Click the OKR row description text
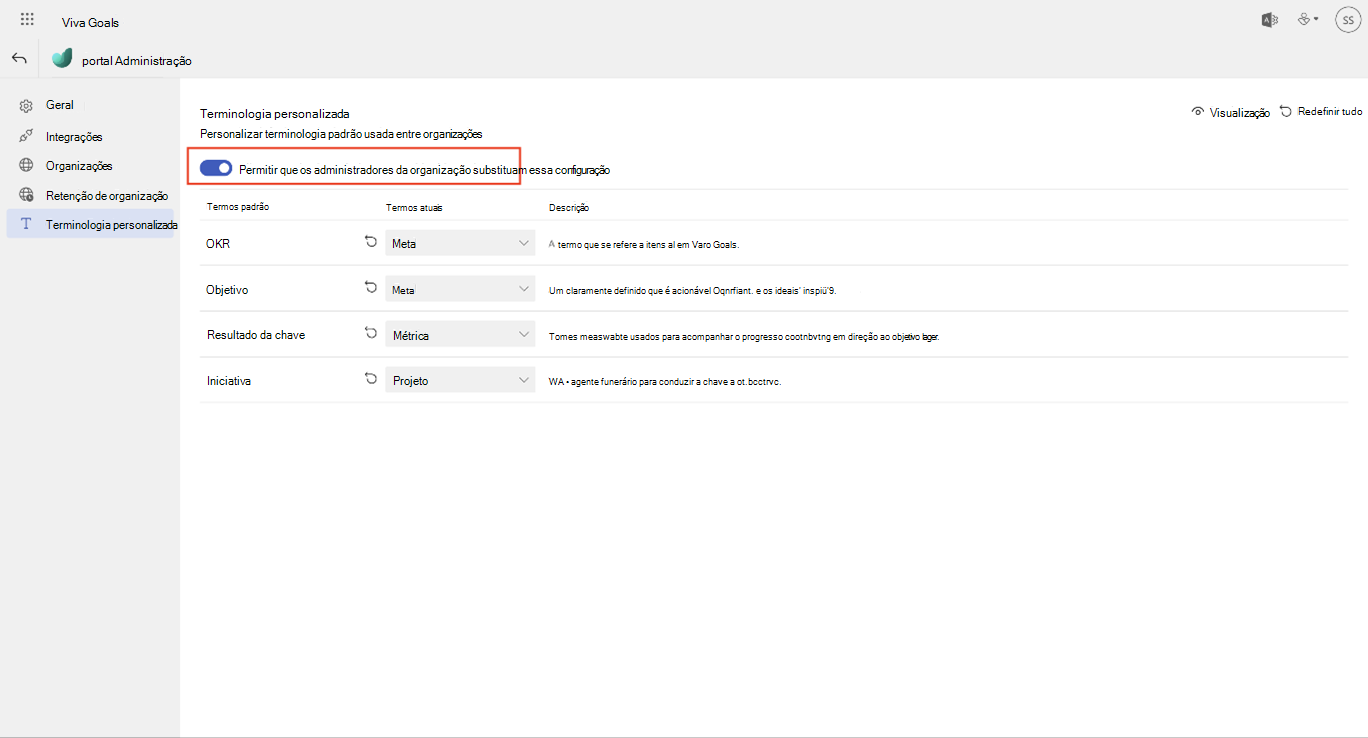Viewport: 1368px width, 738px height. 644,244
